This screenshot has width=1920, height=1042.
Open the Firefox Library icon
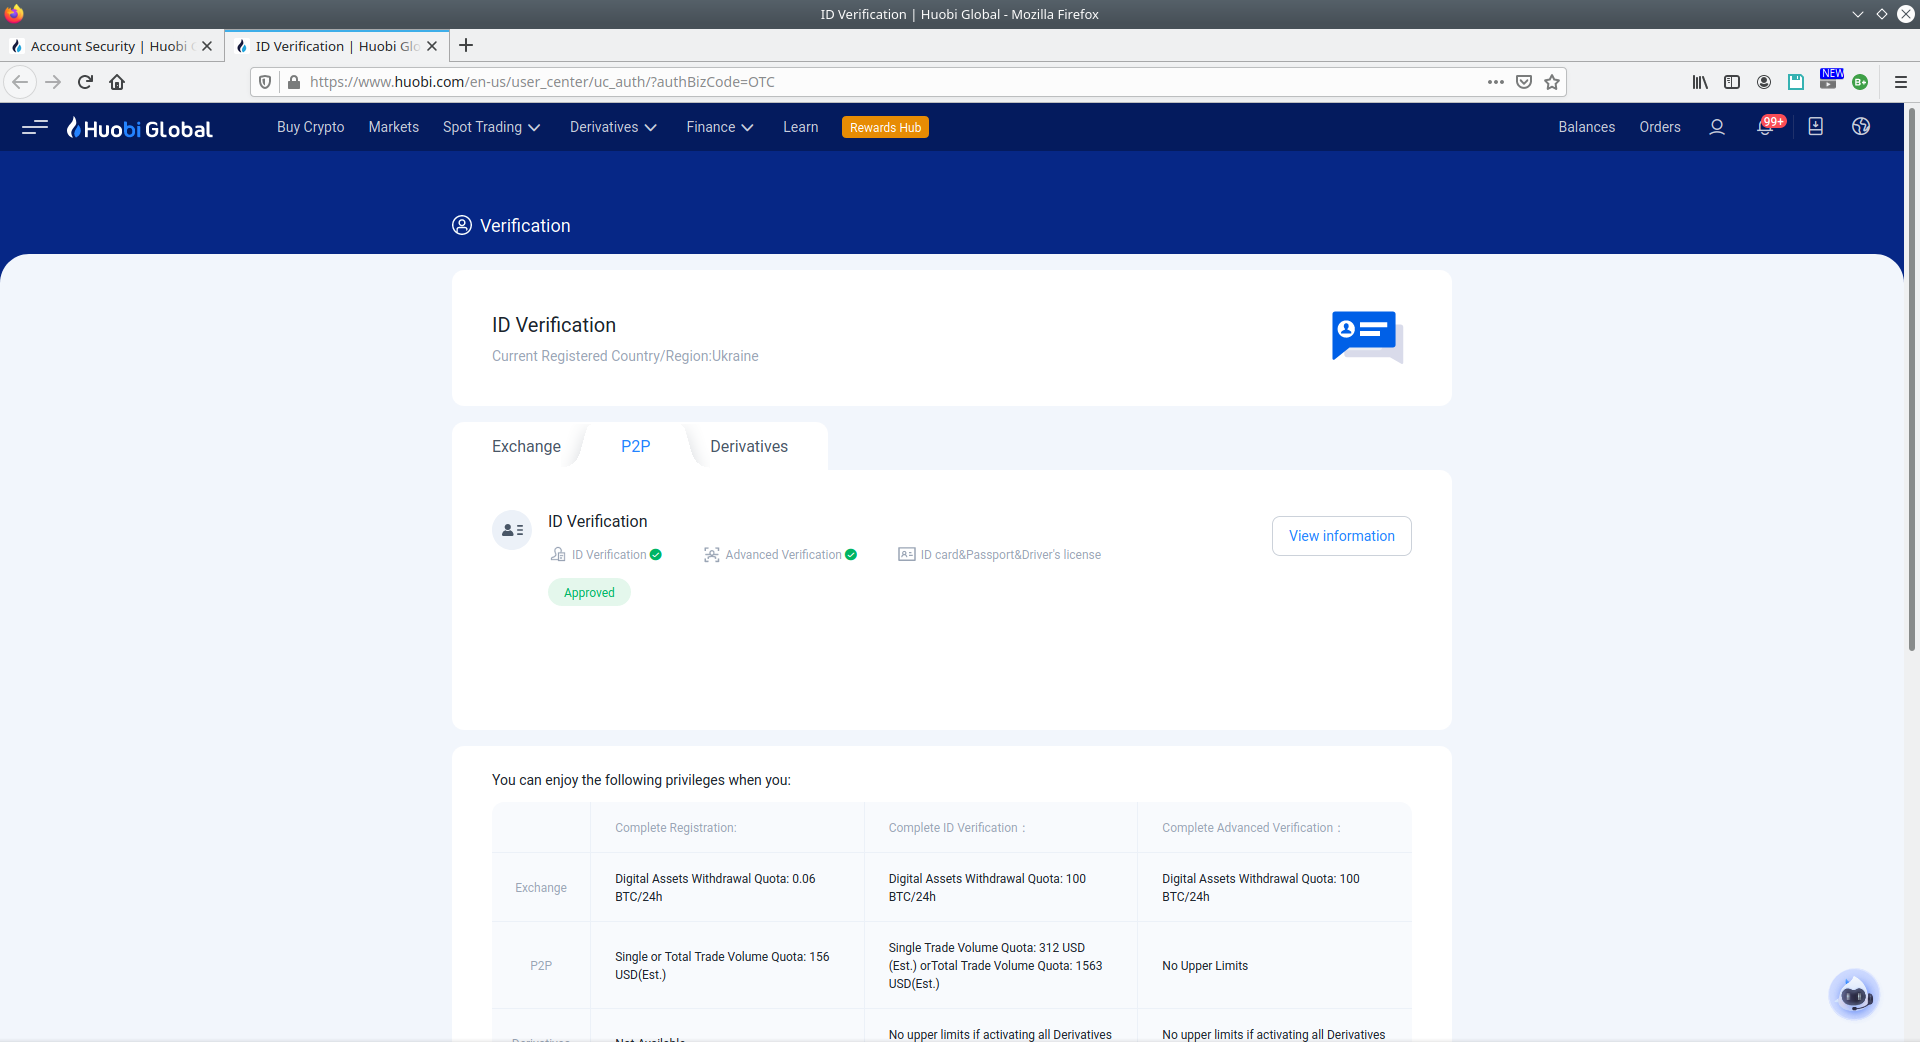(x=1700, y=82)
